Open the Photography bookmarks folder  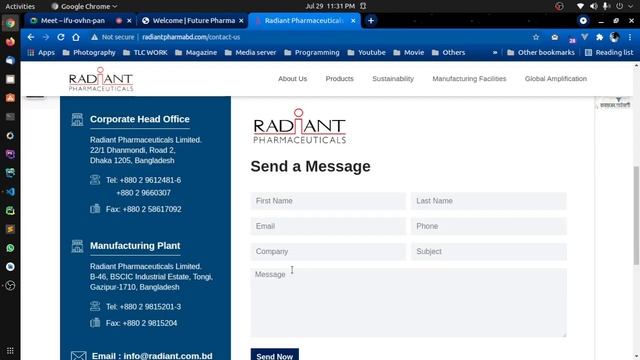89,53
